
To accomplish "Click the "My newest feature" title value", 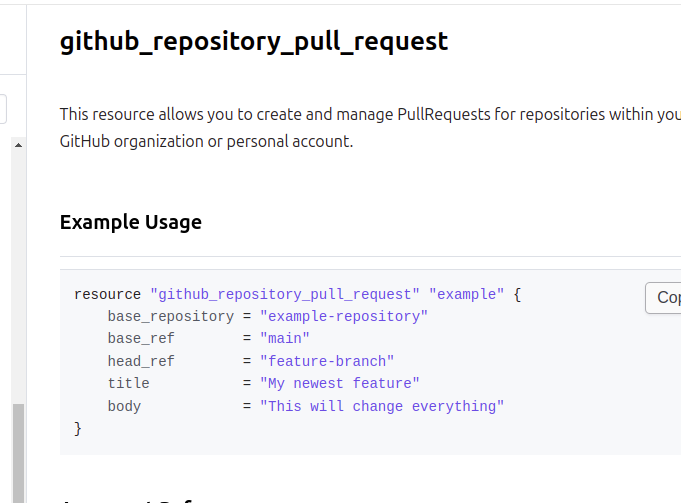I will click(x=339, y=383).
